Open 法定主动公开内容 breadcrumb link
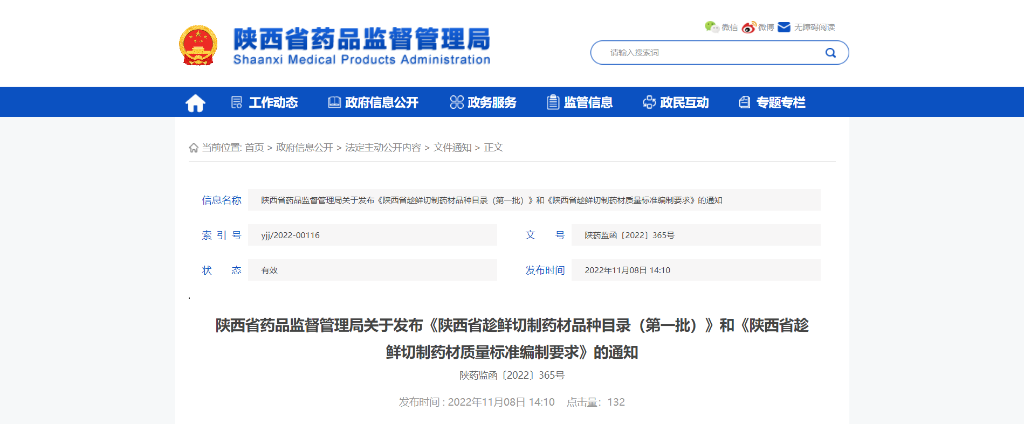1024x424 pixels. (x=383, y=147)
